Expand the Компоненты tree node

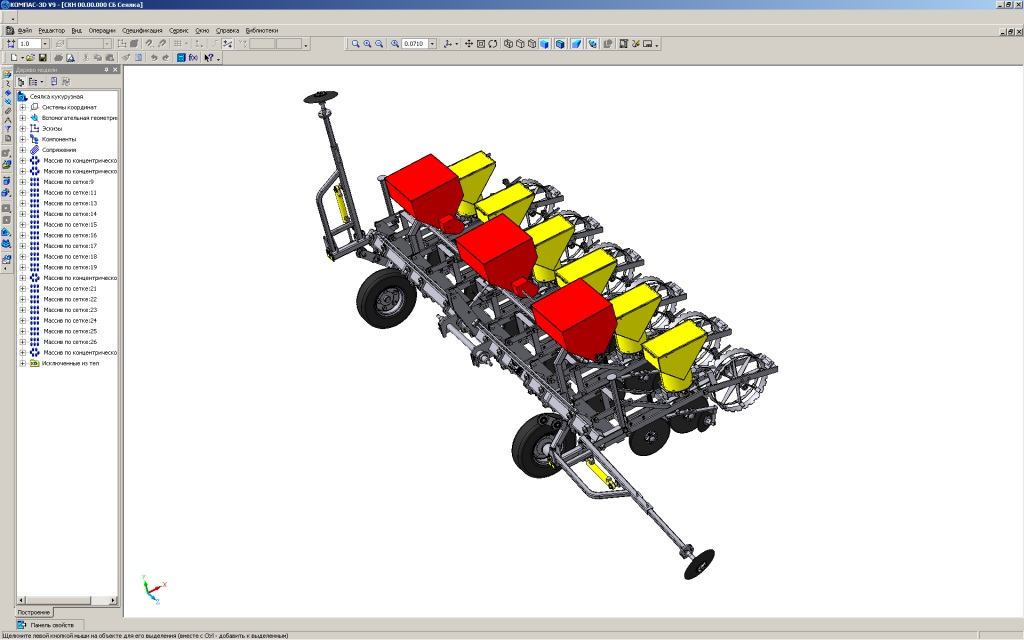23,139
